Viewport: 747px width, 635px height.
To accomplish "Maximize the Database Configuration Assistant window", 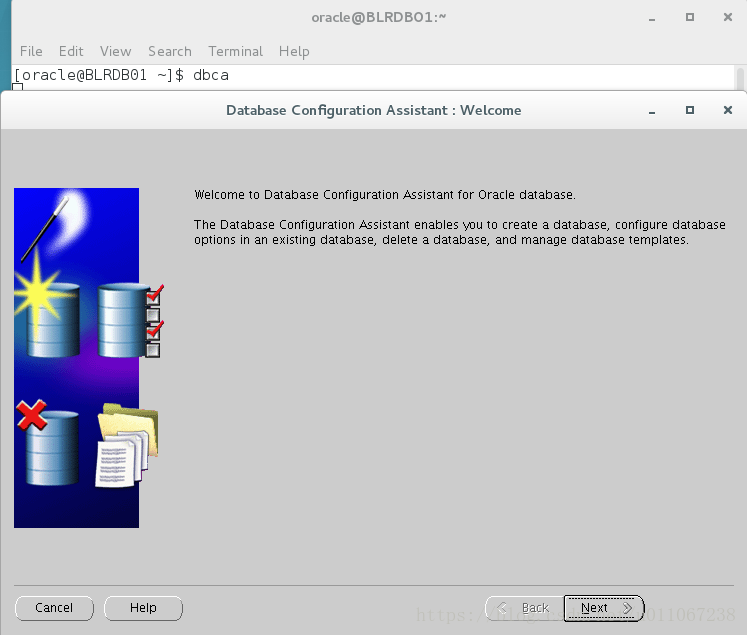I will click(689, 110).
